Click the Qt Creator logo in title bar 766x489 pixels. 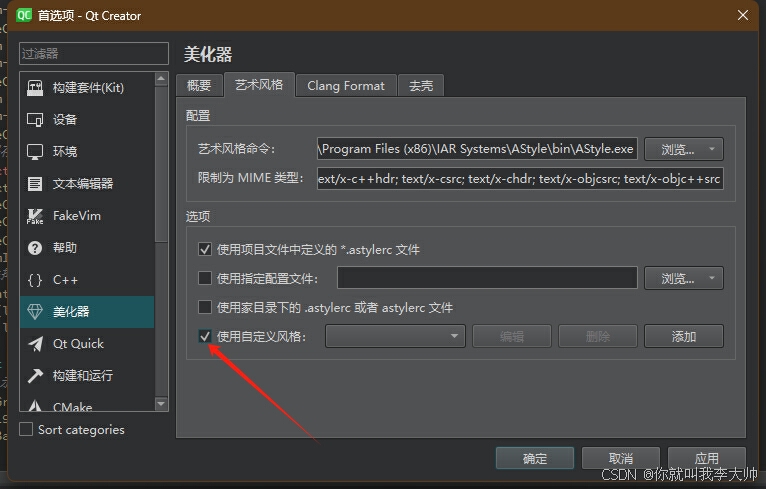click(x=23, y=15)
